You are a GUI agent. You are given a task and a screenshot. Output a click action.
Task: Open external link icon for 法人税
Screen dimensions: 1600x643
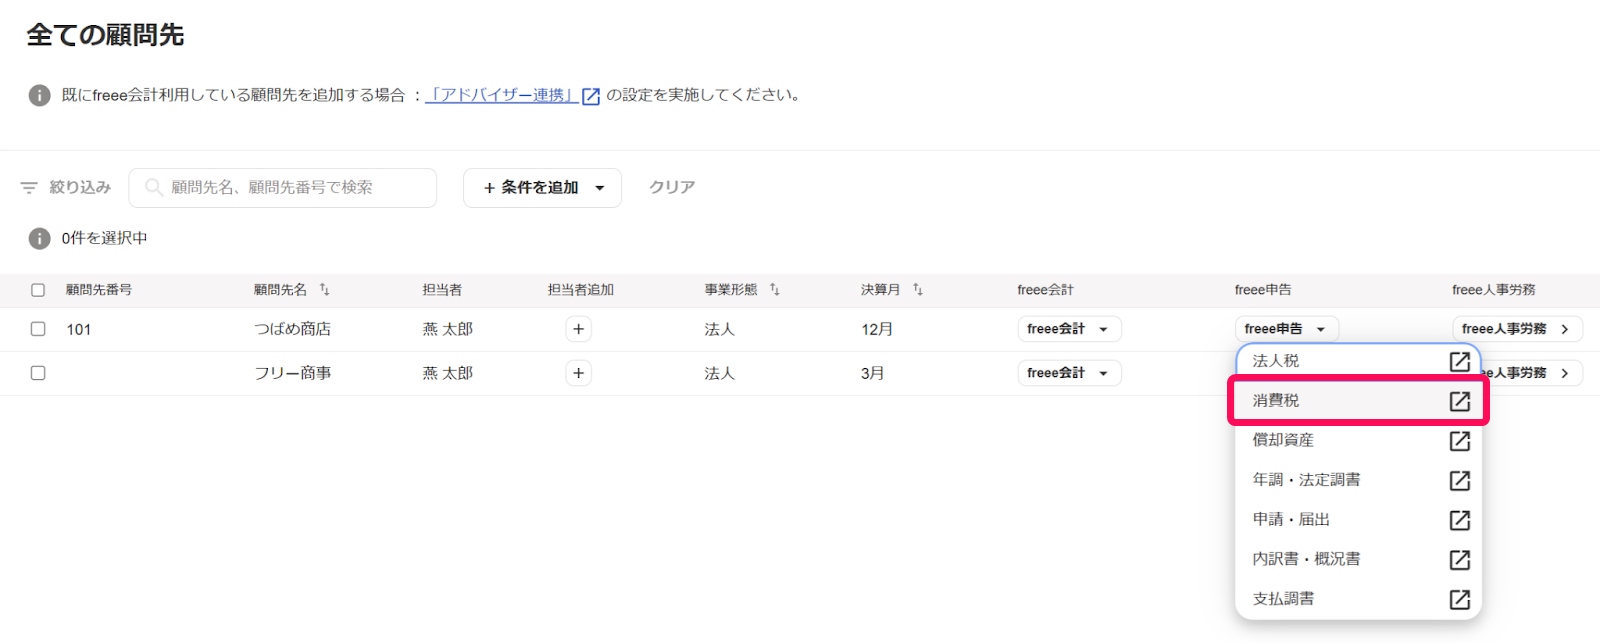coord(1460,361)
